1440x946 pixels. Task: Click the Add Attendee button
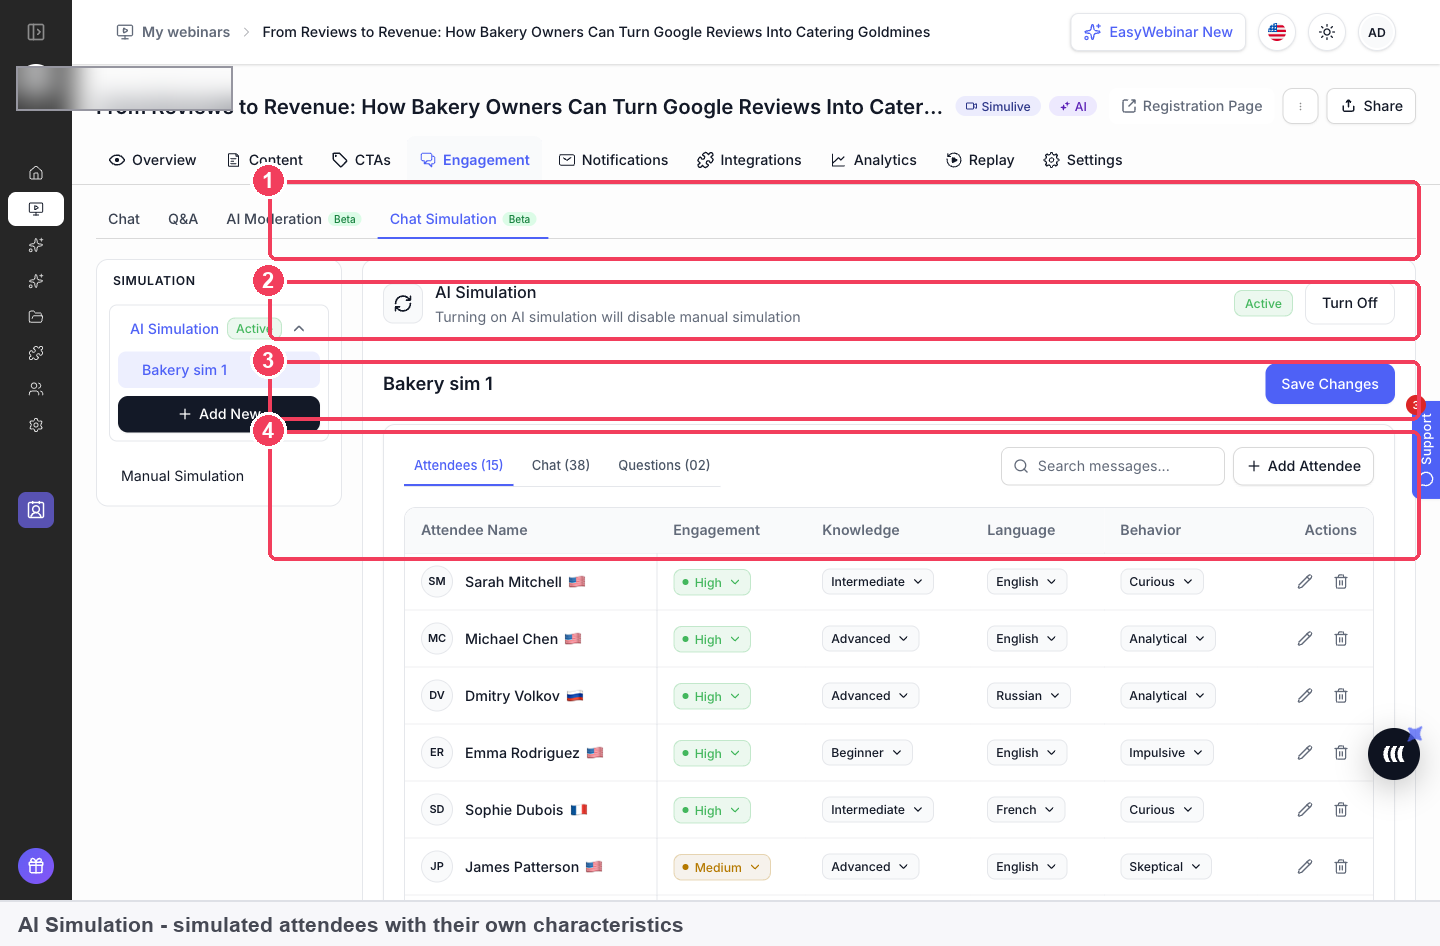pyautogui.click(x=1303, y=466)
